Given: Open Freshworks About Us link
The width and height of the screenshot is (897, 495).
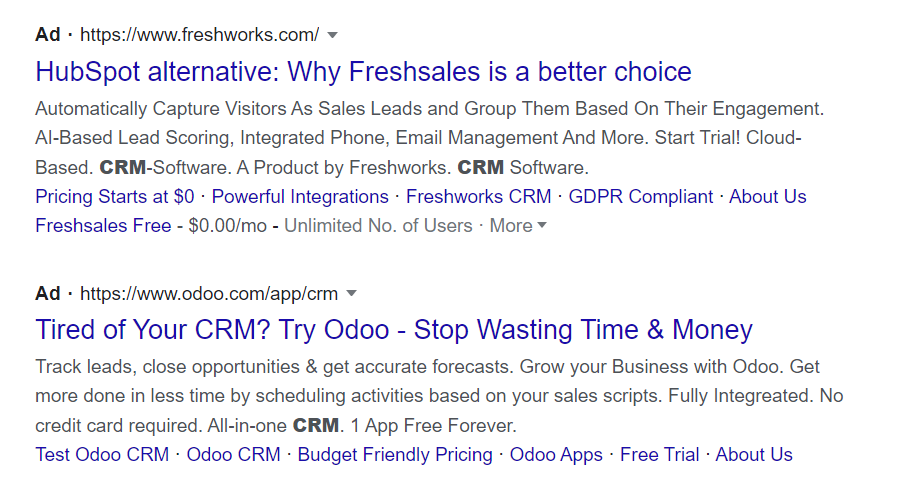Looking at the screenshot, I should 767,197.
